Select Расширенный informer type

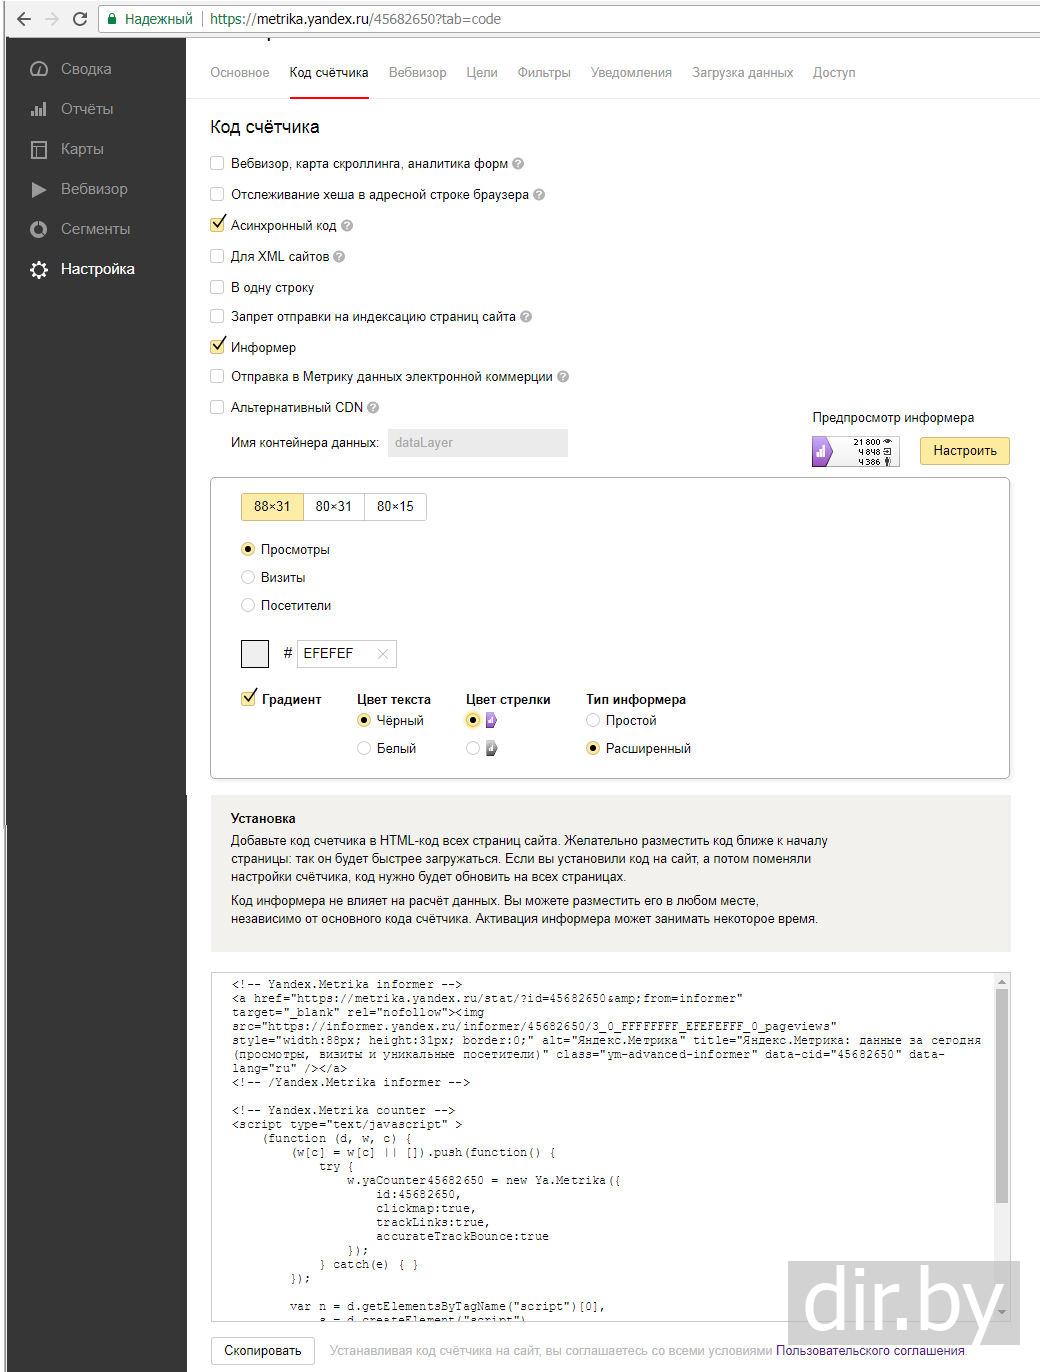tap(593, 748)
